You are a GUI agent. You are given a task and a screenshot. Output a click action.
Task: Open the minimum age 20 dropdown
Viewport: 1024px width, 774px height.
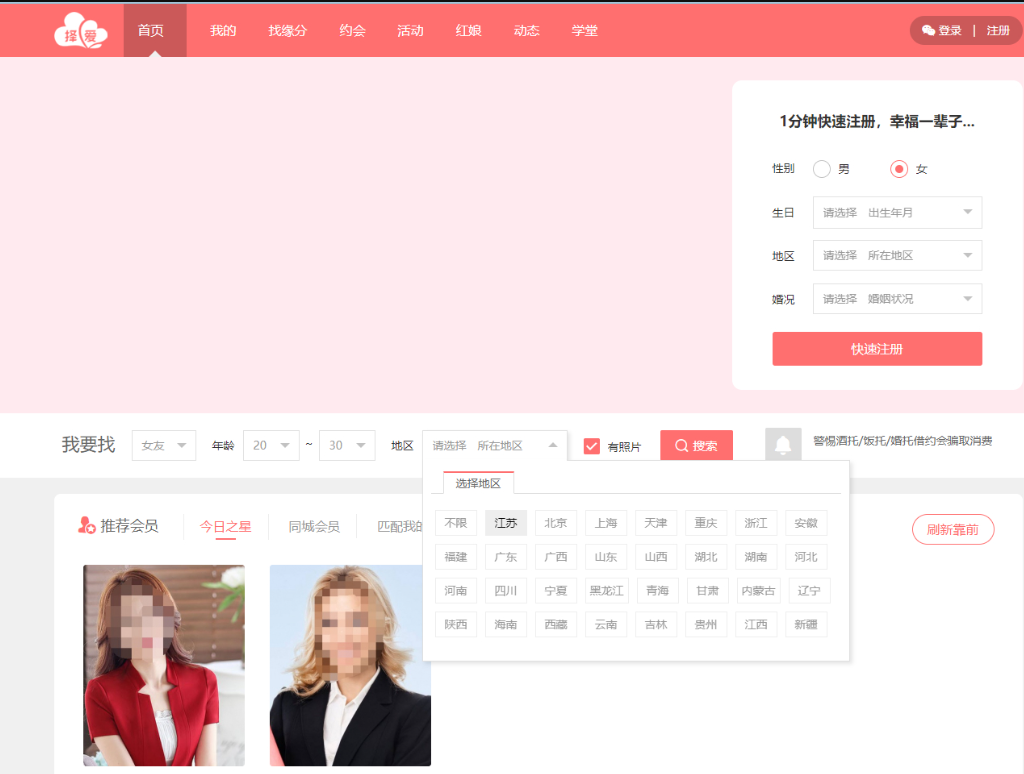(271, 445)
